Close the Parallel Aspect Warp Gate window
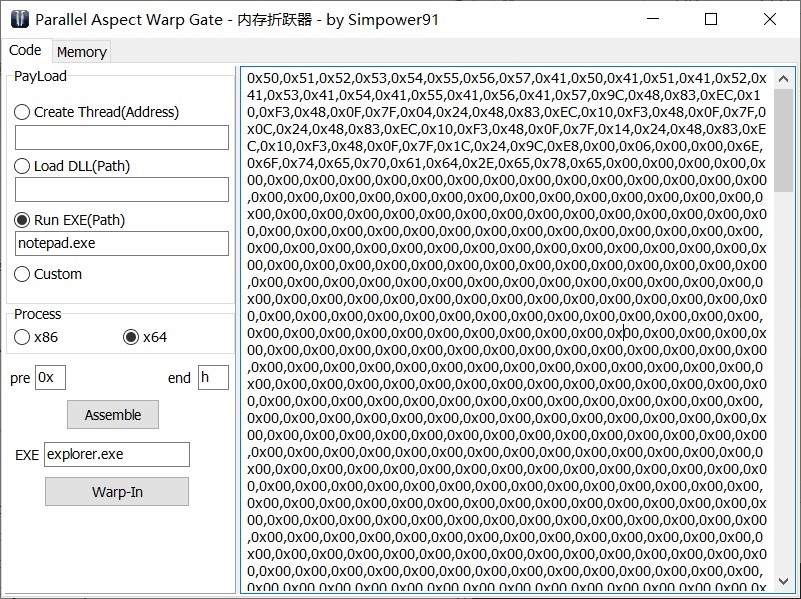The height and width of the screenshot is (599, 801). pos(770,19)
